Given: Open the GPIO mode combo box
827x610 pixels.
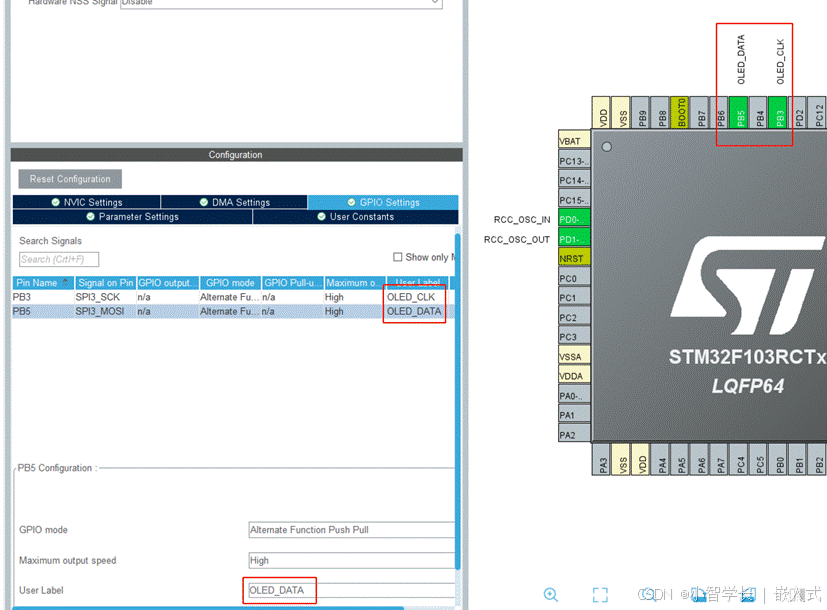Looking at the screenshot, I should point(351,530).
